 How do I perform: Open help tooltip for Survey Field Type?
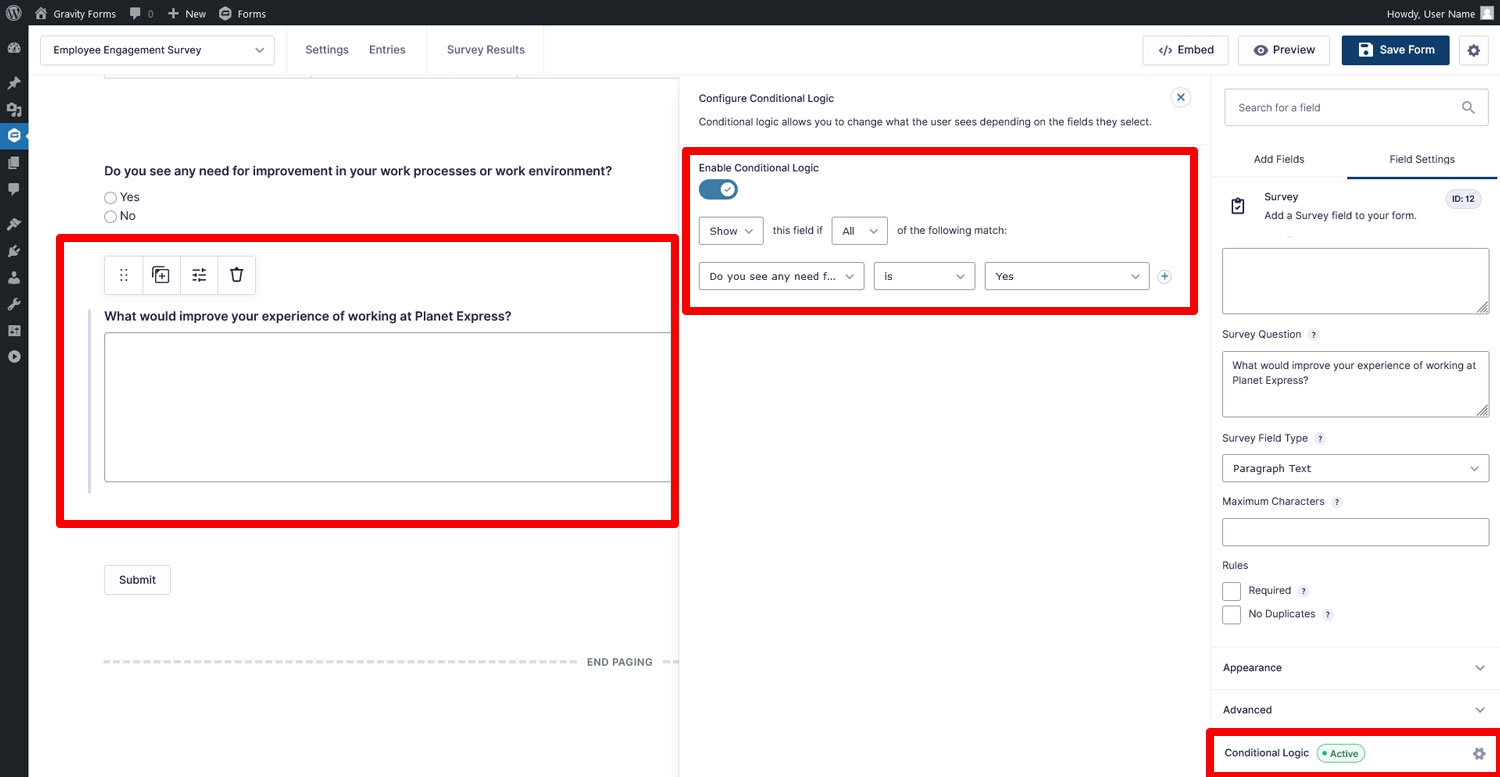(1320, 439)
